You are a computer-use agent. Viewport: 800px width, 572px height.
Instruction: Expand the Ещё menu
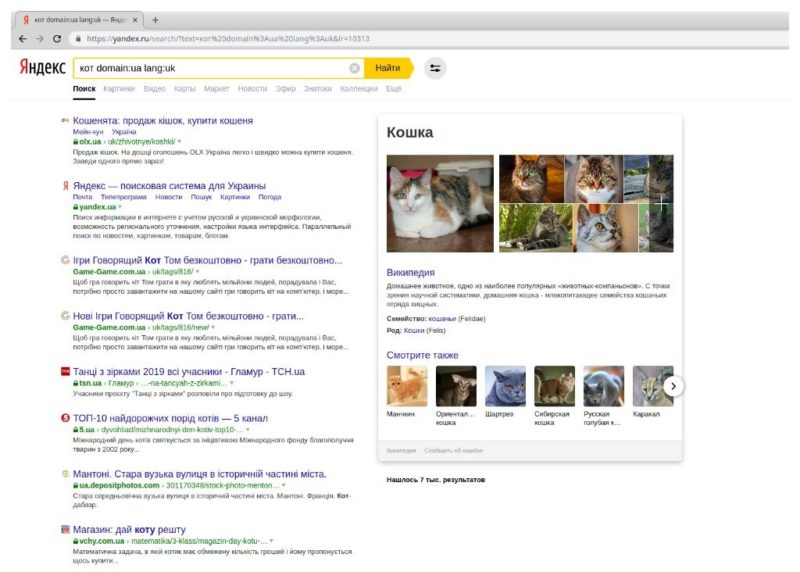pyautogui.click(x=393, y=89)
